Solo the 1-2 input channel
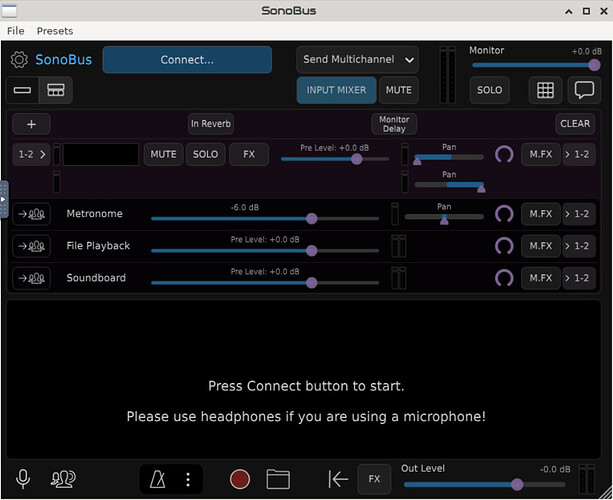Viewport: 613px width, 500px height. point(205,154)
